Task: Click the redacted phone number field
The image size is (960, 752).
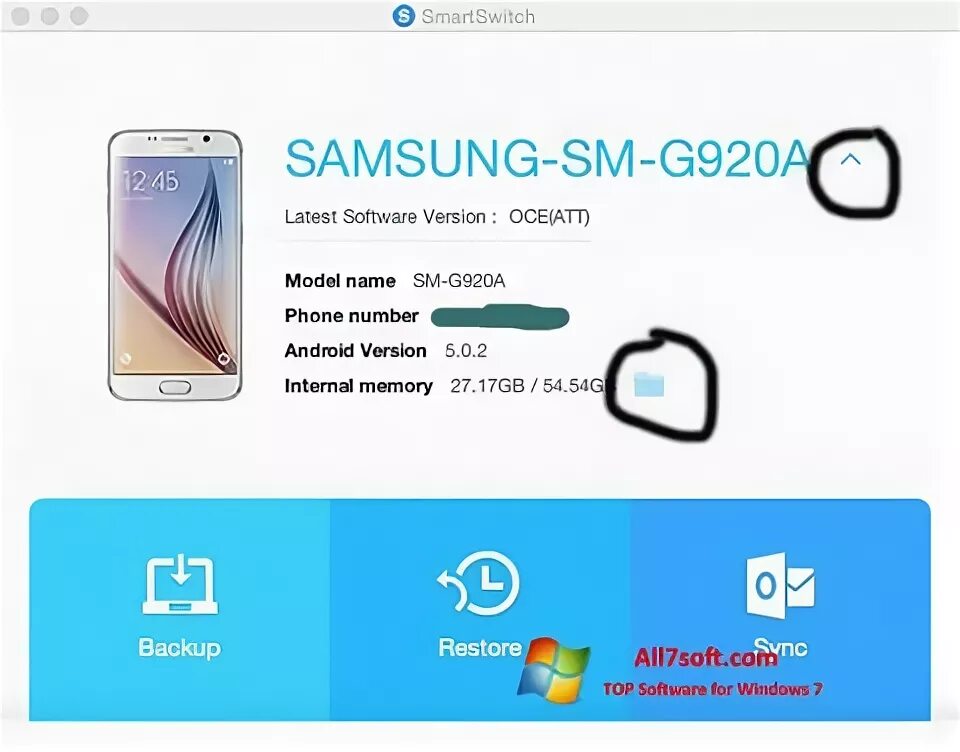Action: coord(500,316)
